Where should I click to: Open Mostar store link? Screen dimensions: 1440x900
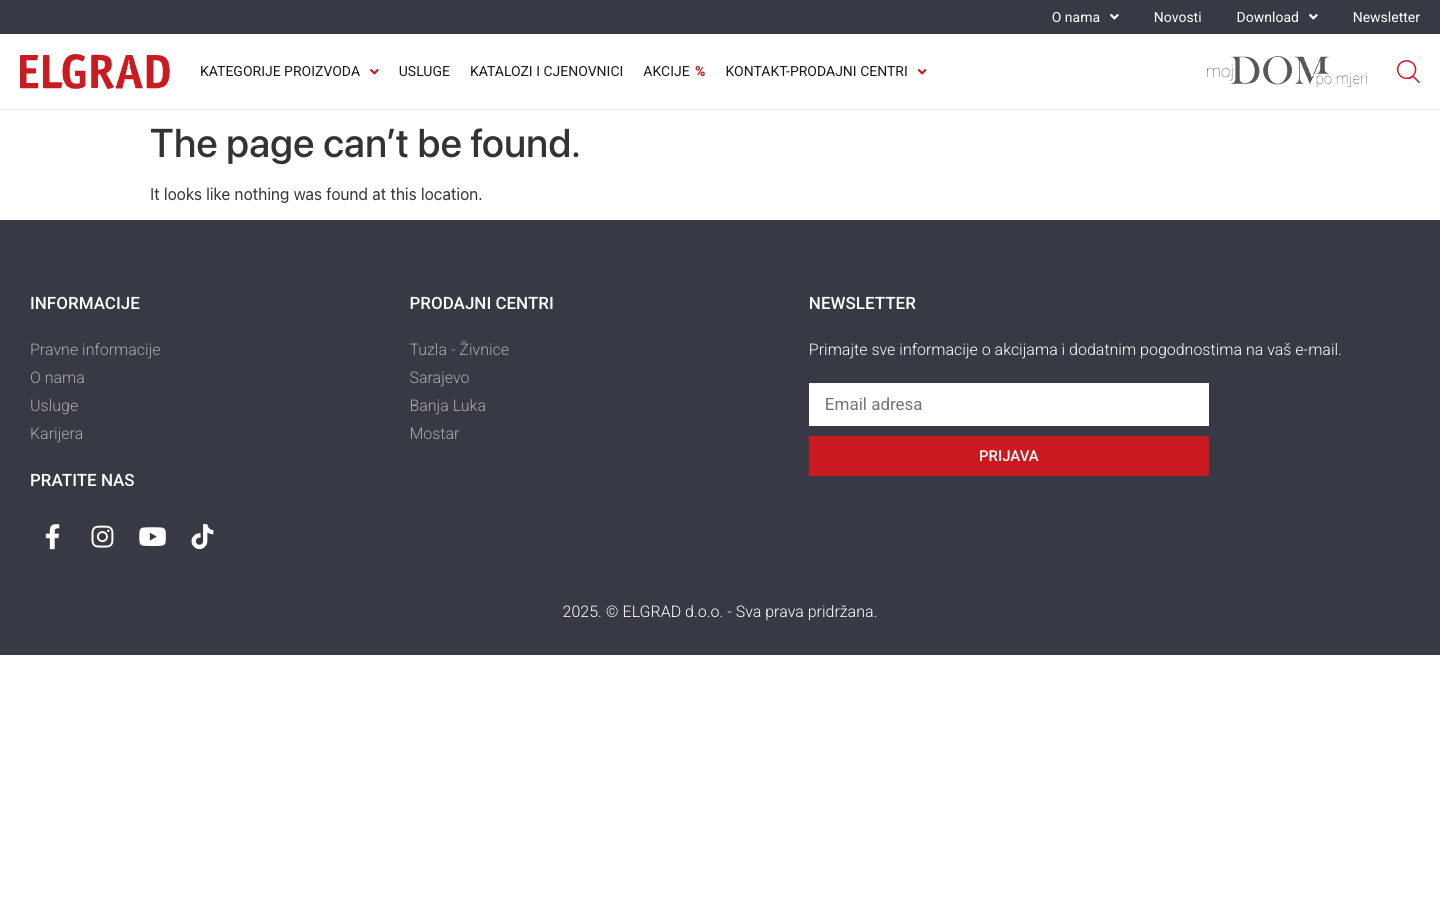(434, 433)
